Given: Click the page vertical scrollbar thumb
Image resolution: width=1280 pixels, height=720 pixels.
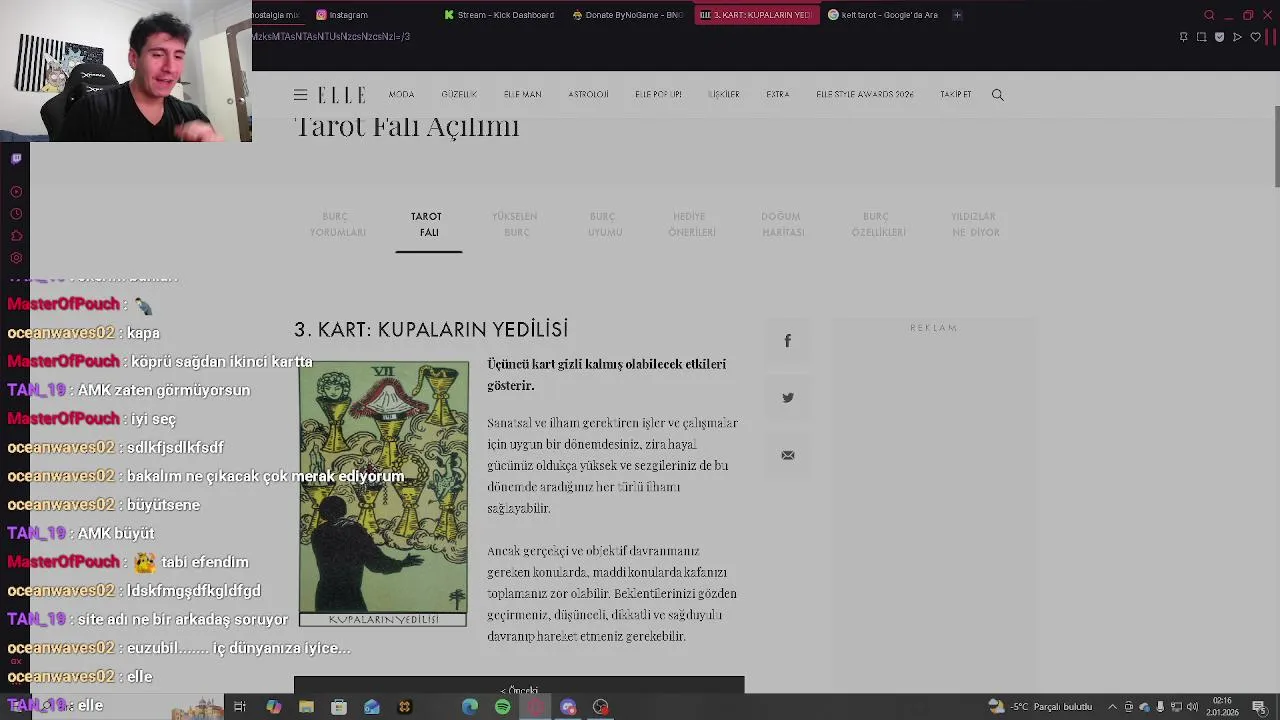Looking at the screenshot, I should (1276, 145).
